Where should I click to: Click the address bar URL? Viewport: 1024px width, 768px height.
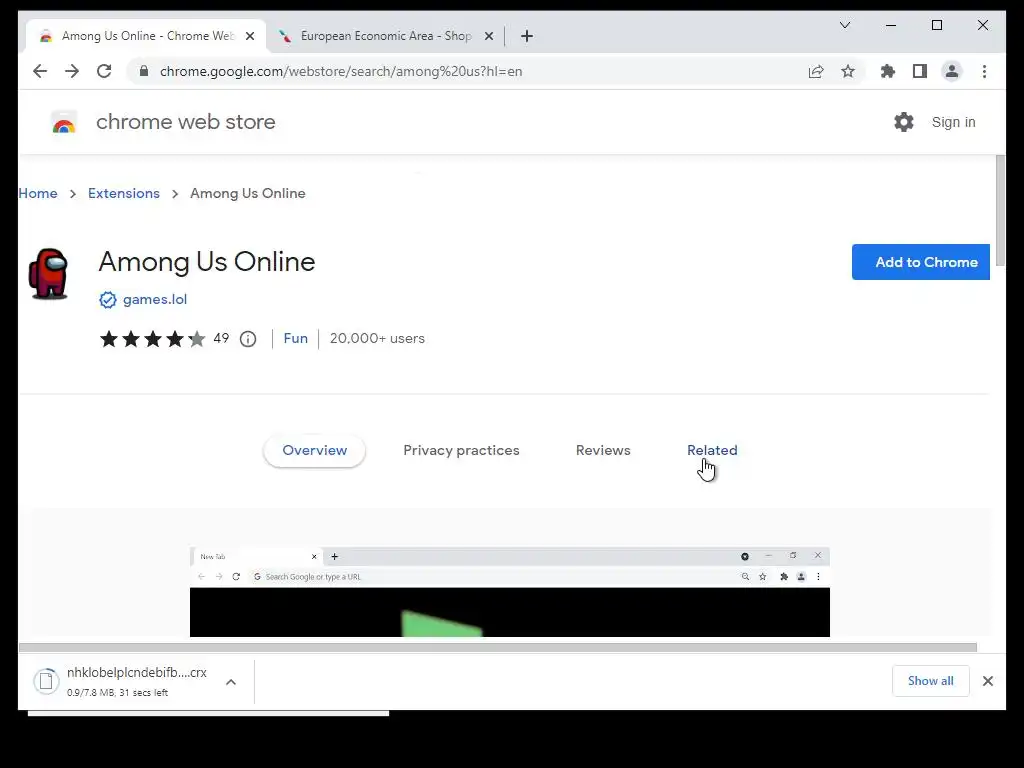(341, 71)
